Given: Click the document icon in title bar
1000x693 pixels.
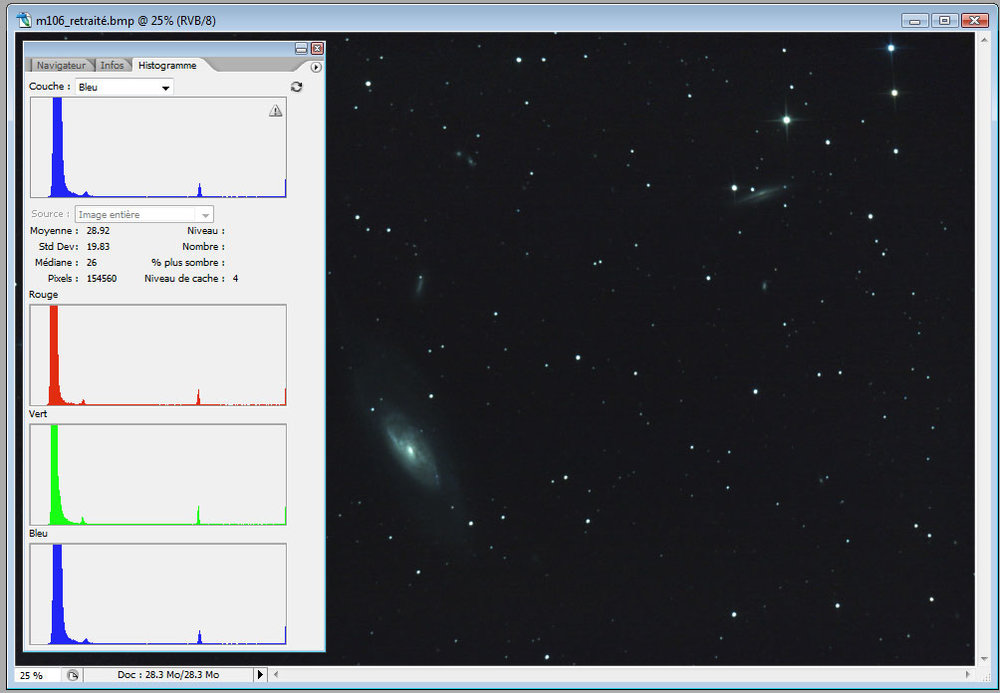Looking at the screenshot, I should coord(24,20).
